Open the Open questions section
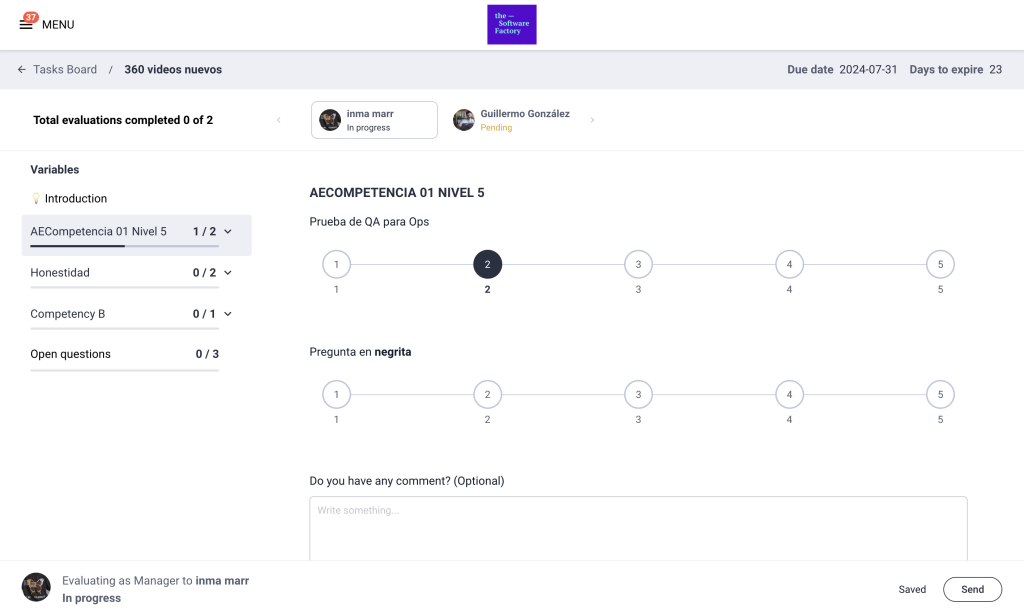Screen dimensions: 1024x616 (71, 354)
